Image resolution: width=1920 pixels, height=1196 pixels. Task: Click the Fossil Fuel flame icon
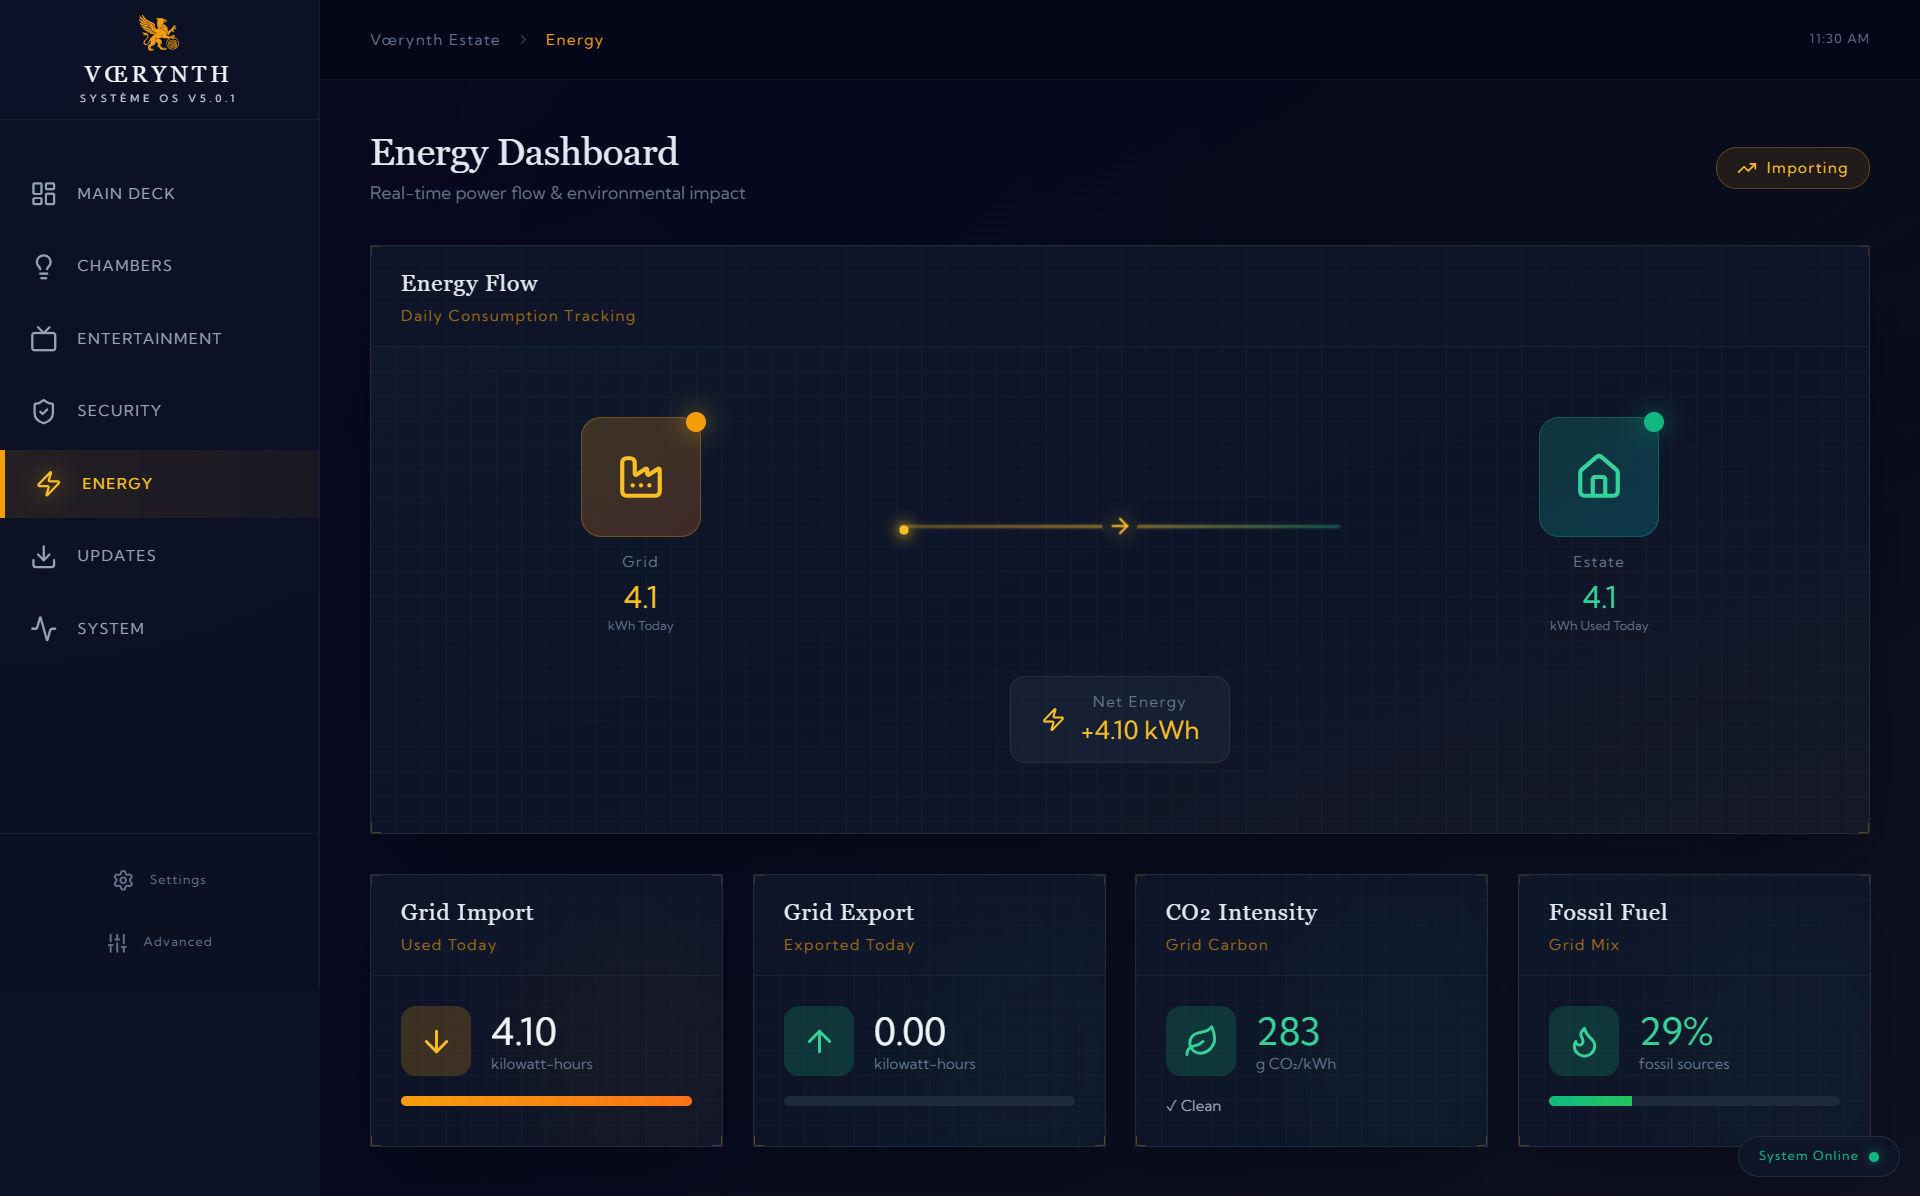click(x=1584, y=1041)
